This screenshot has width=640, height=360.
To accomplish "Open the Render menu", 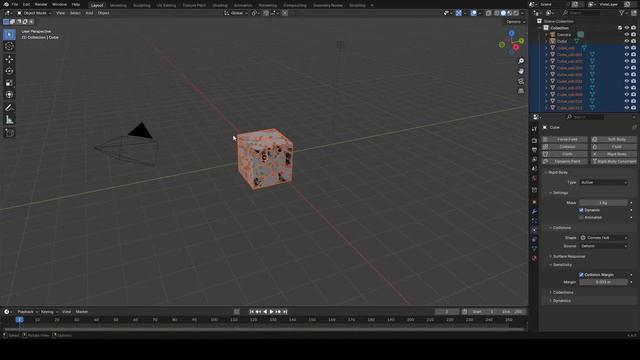I will point(41,4).
